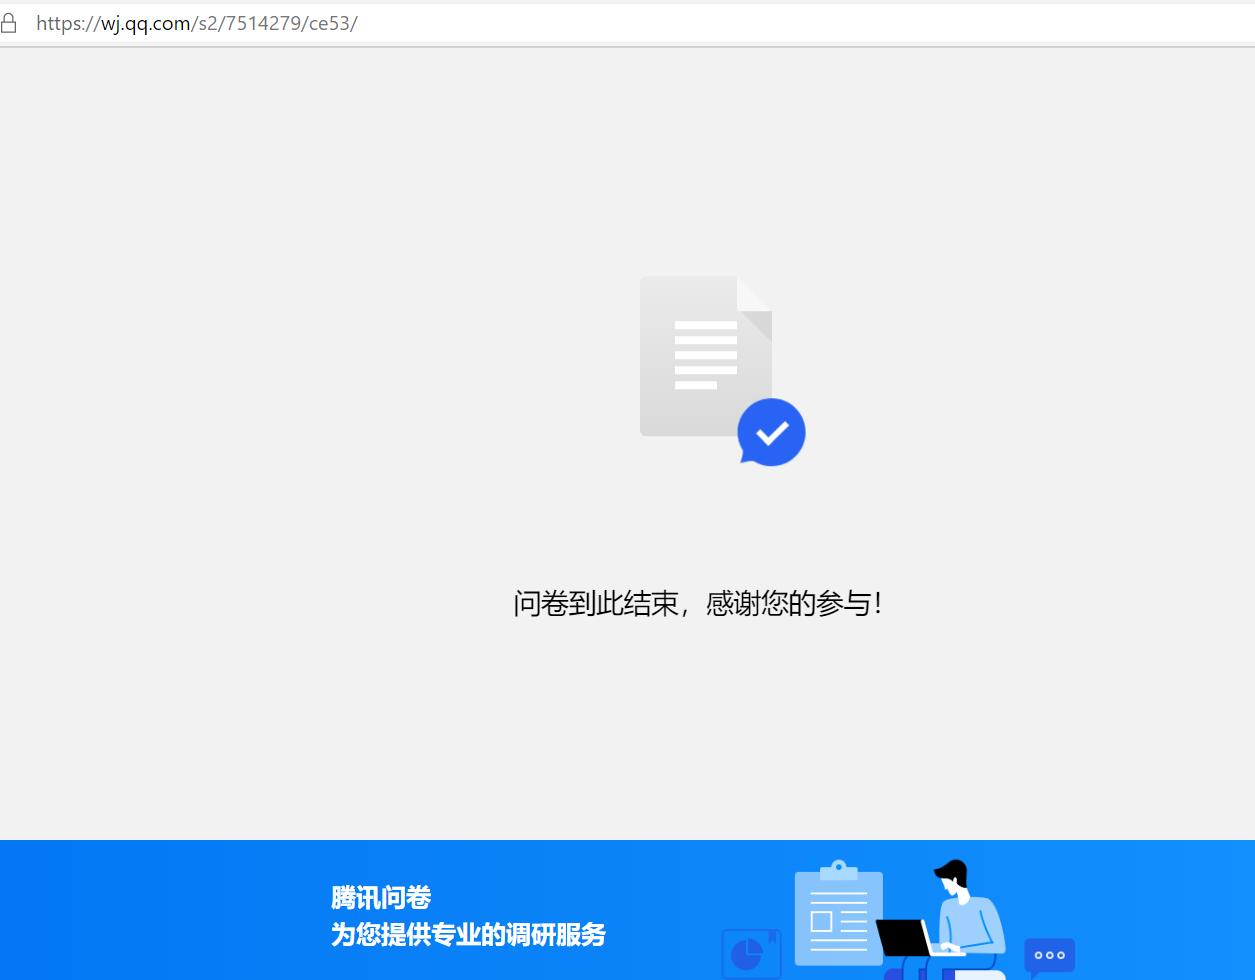Select the wj.qq.com address bar URL

tap(197, 23)
